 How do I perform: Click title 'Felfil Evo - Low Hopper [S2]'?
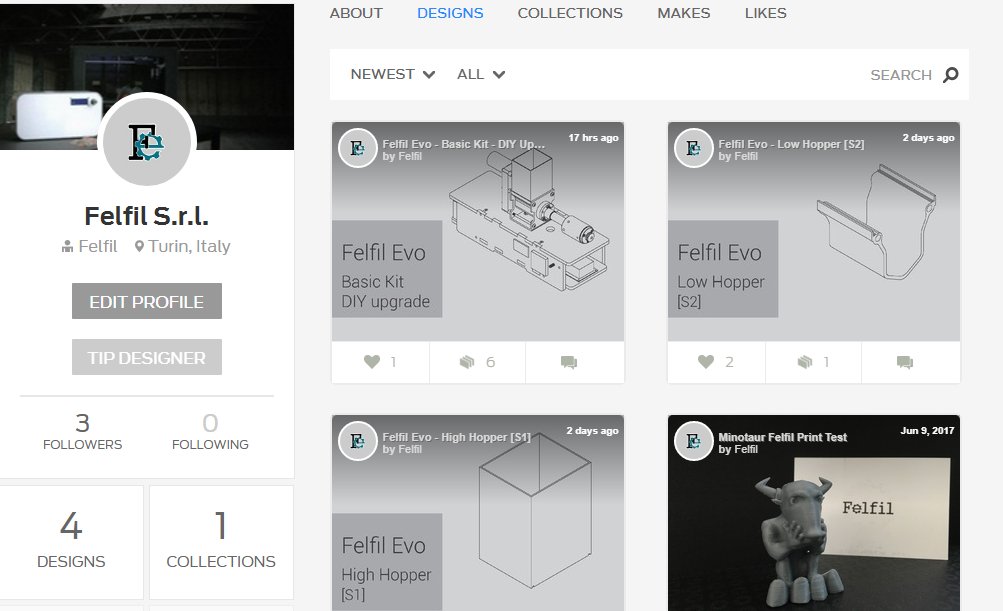791,144
